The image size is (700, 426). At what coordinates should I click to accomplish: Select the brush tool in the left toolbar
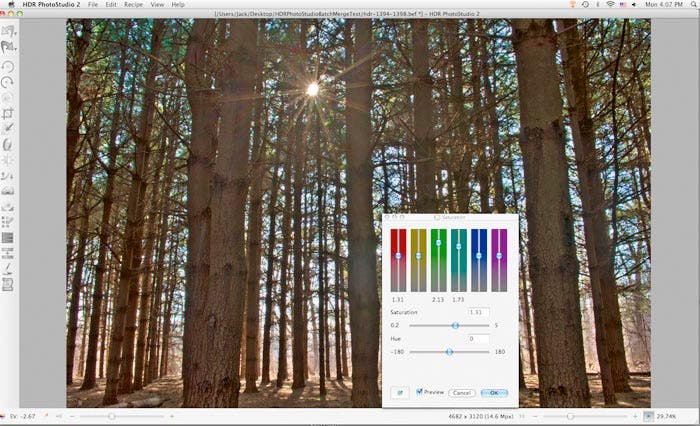point(8,128)
